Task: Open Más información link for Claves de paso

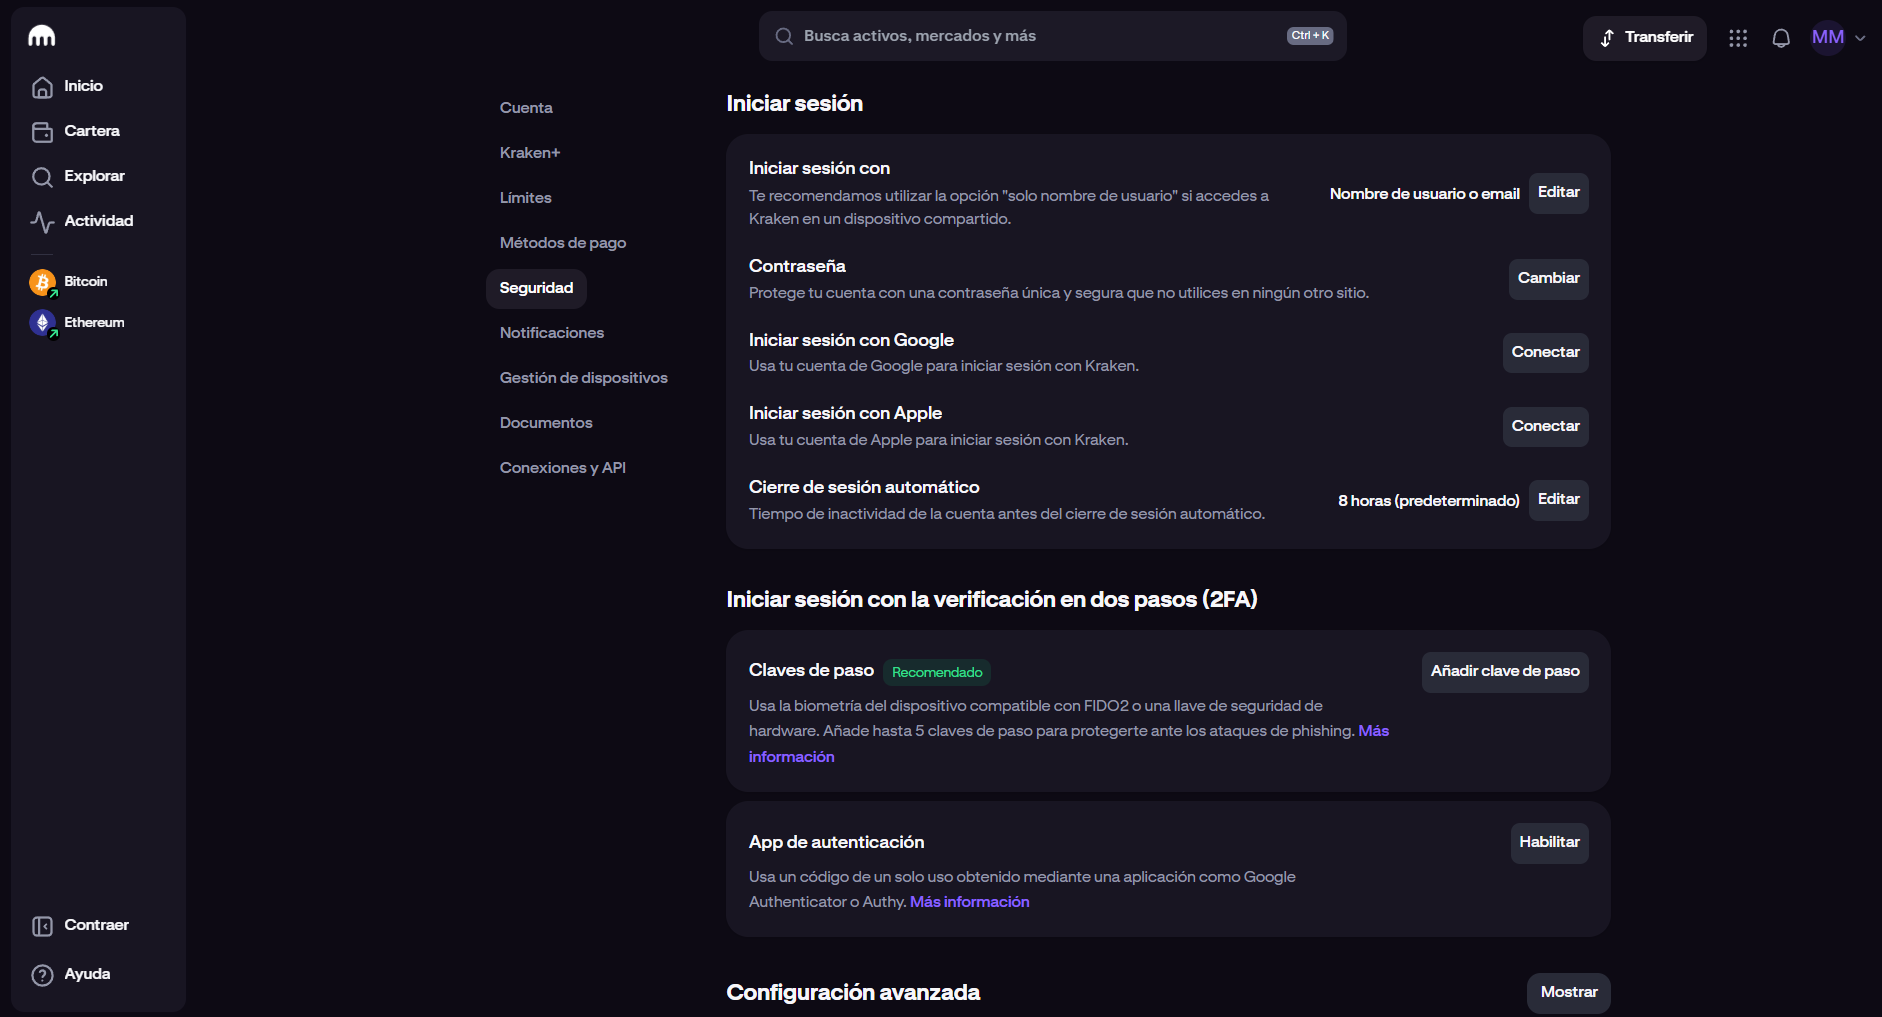Action: click(1373, 731)
